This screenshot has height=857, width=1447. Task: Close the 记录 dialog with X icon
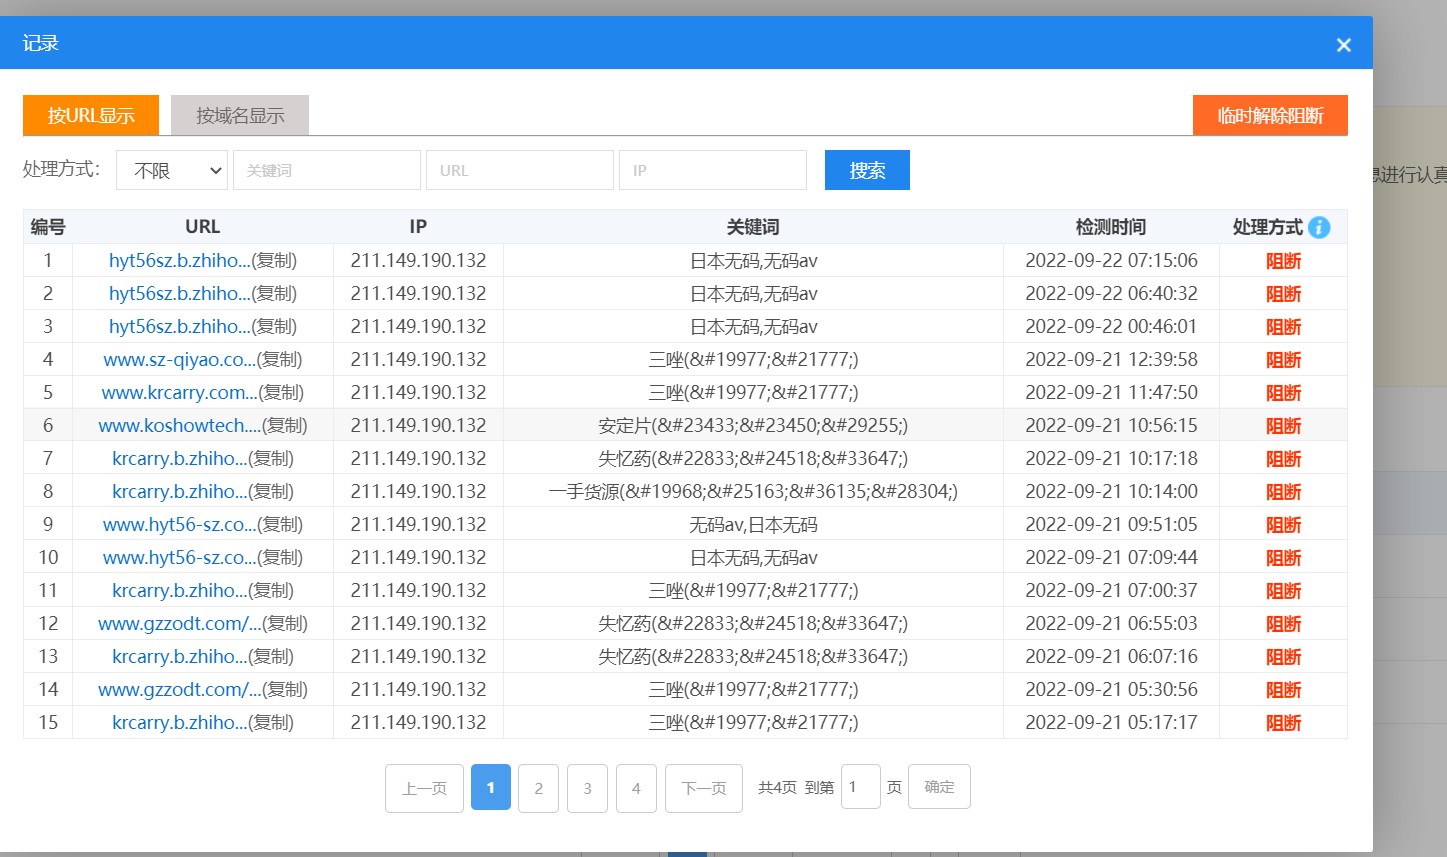[1343, 45]
